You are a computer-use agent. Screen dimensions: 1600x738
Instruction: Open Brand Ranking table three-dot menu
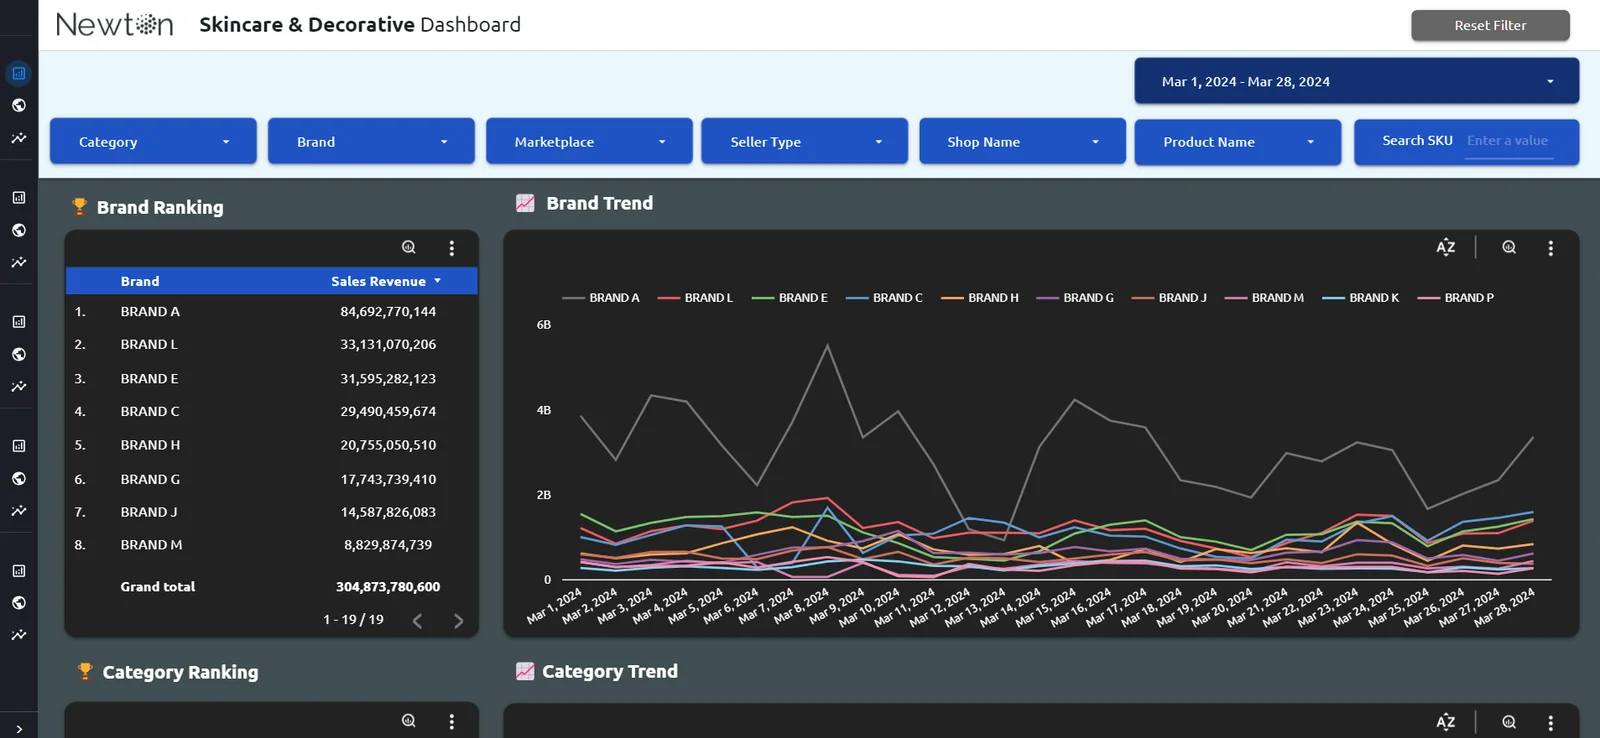[451, 248]
